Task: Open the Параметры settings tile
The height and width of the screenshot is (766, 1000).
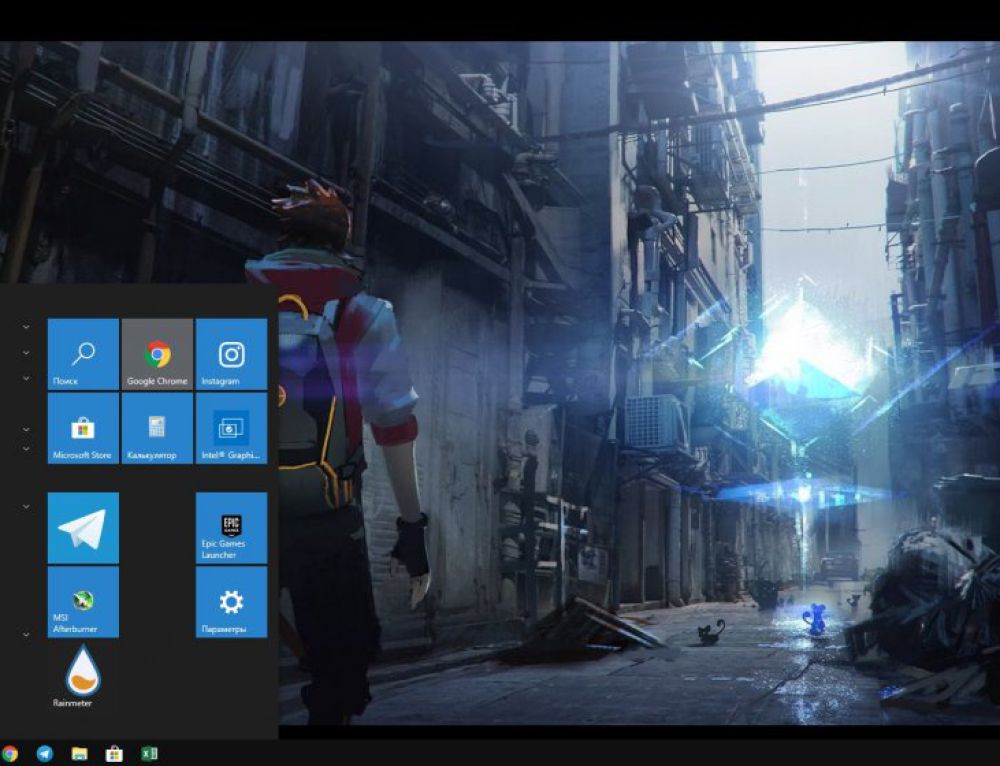Action: (x=230, y=604)
